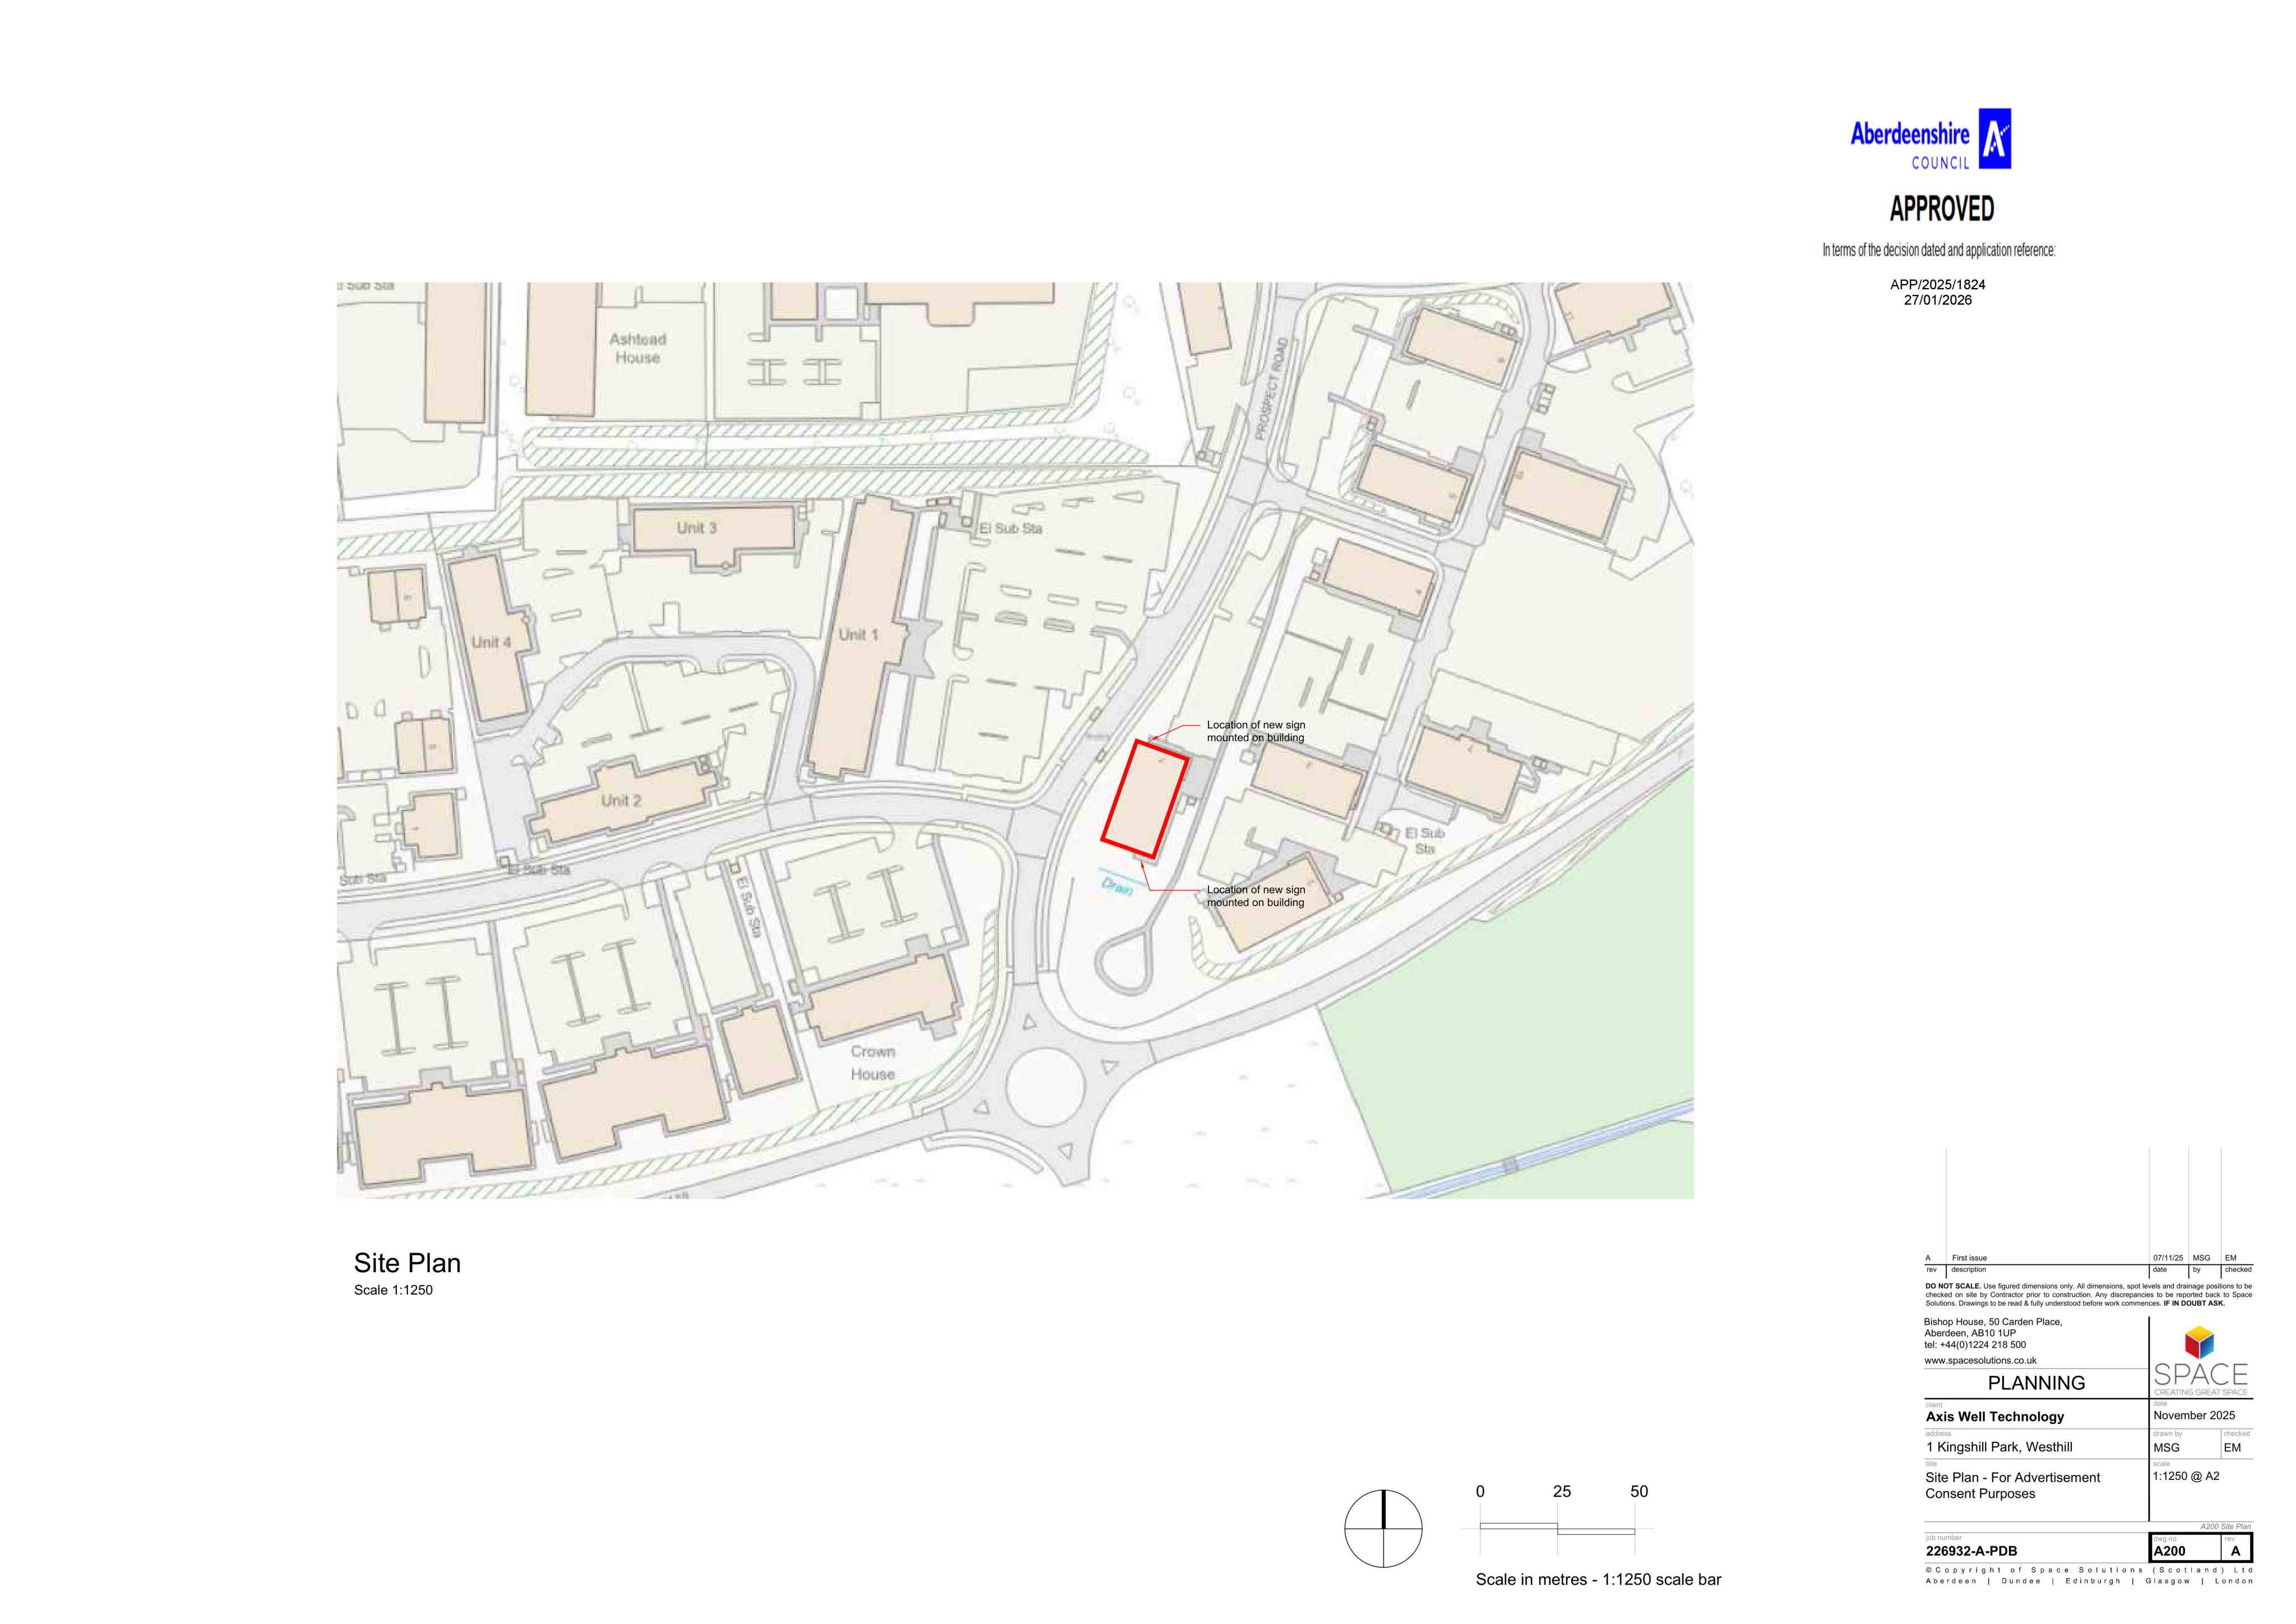Click 'Scale 1:1250' under Site Plan title
This screenshot has width=2296, height=1624.
click(393, 1290)
